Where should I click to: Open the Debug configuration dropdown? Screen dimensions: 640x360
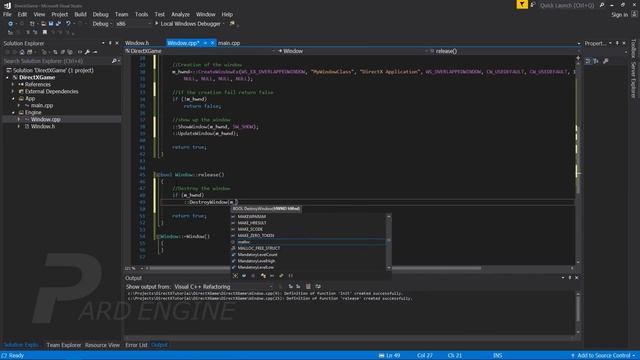pyautogui.click(x=102, y=24)
